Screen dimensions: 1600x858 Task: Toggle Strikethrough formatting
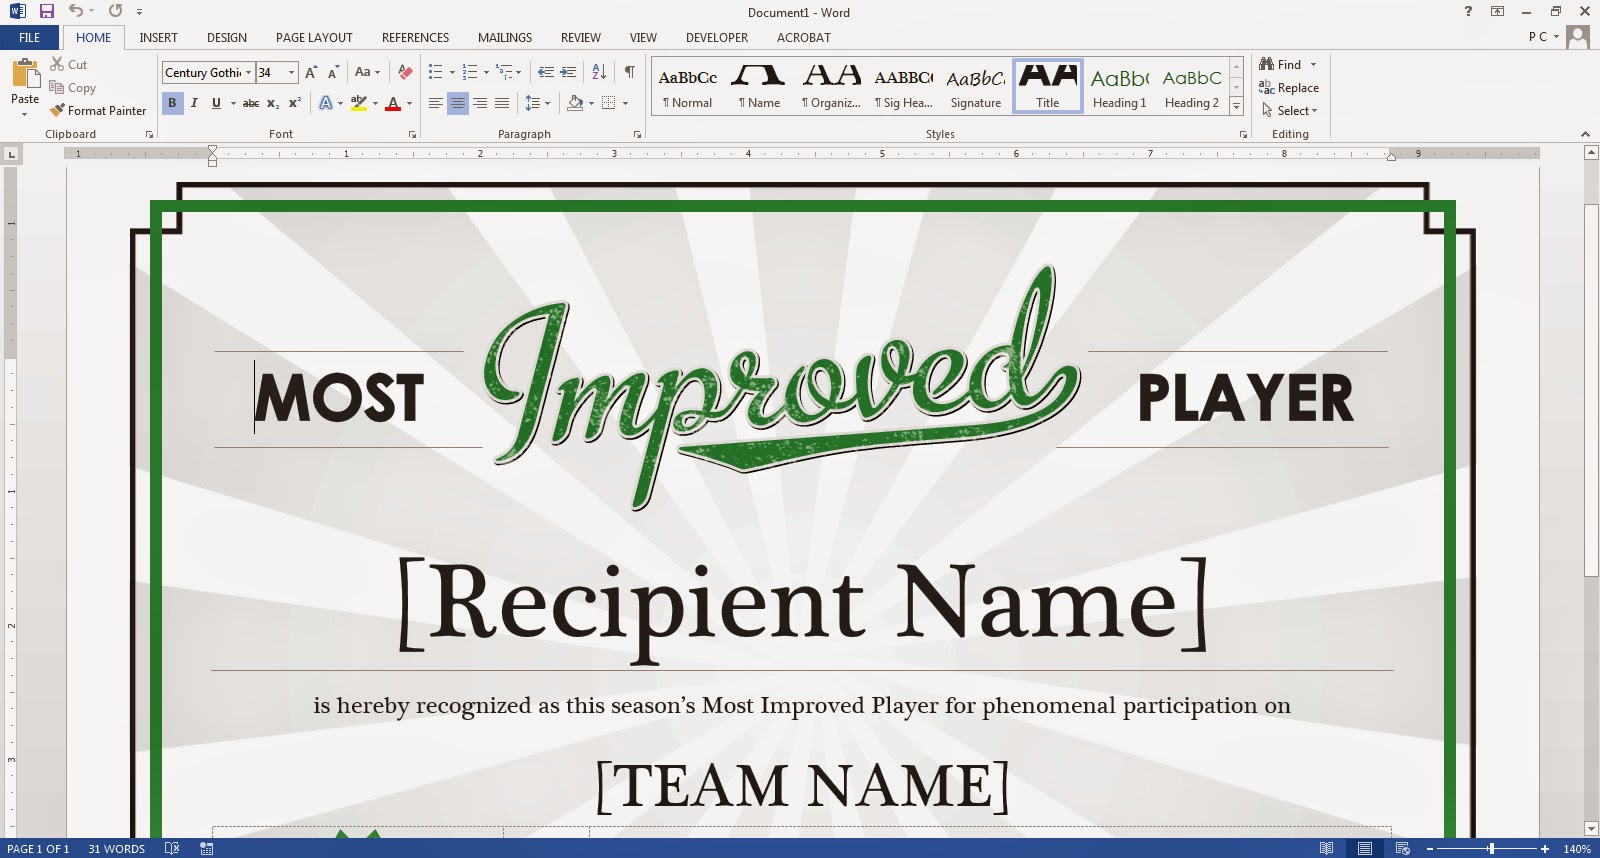tap(251, 103)
